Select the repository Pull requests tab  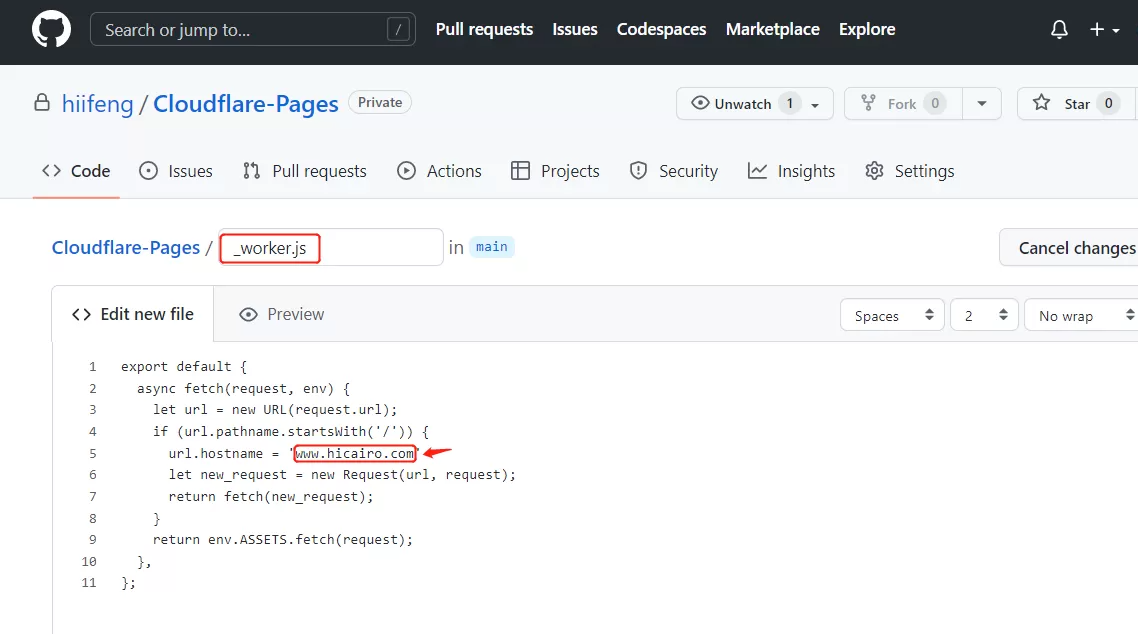click(304, 171)
